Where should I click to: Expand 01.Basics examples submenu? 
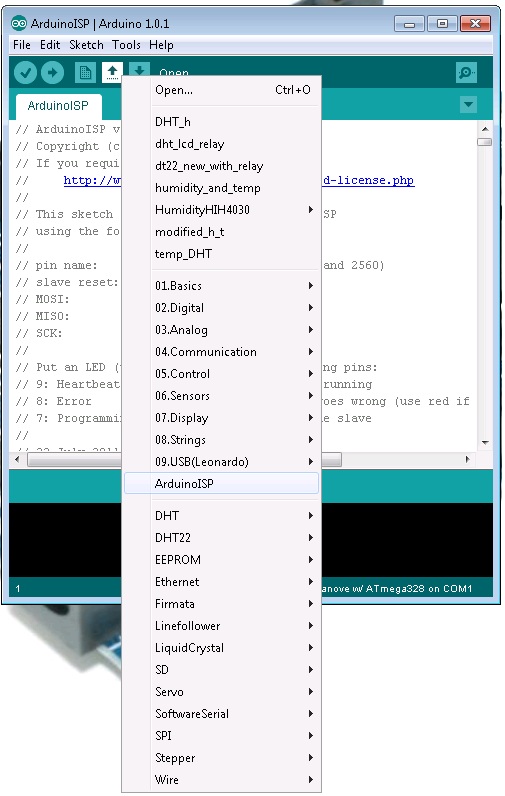click(x=221, y=286)
